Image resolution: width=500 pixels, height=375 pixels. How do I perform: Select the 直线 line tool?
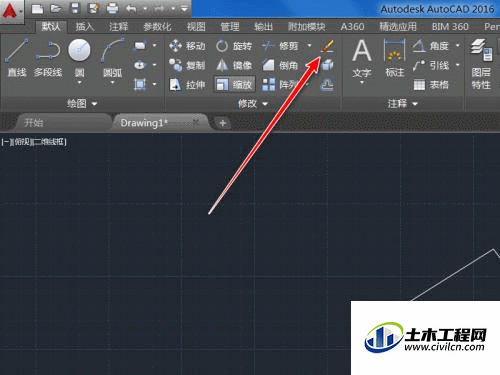tap(17, 57)
